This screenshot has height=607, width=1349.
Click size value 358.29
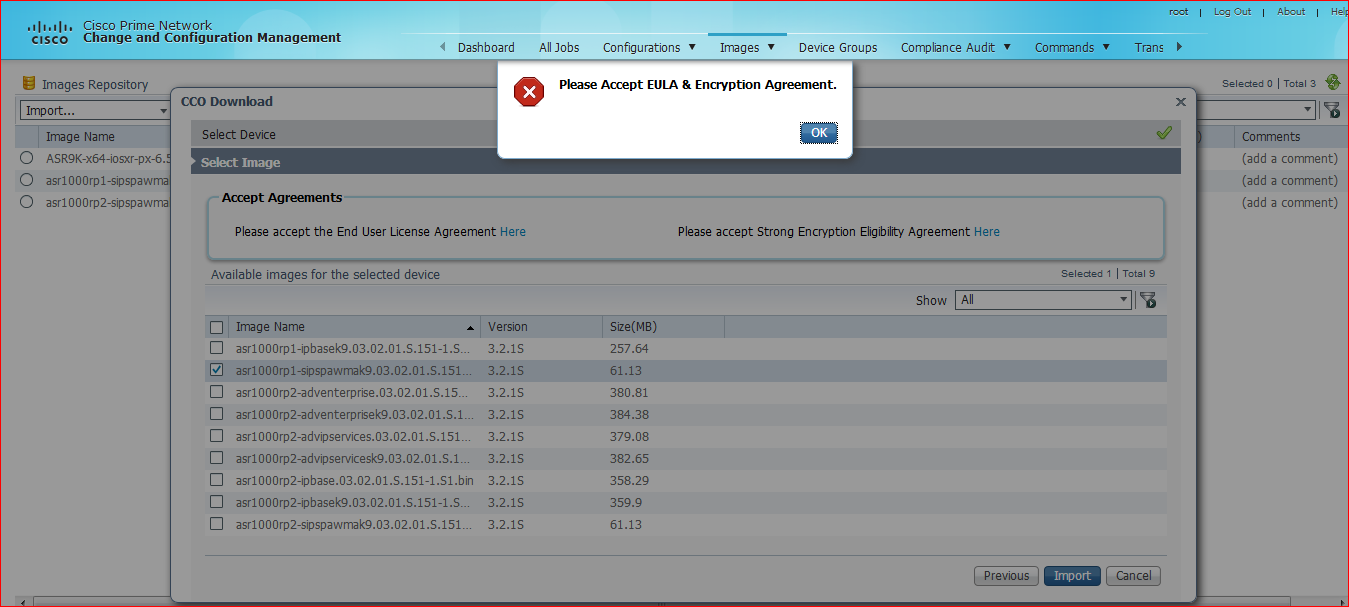click(x=629, y=481)
